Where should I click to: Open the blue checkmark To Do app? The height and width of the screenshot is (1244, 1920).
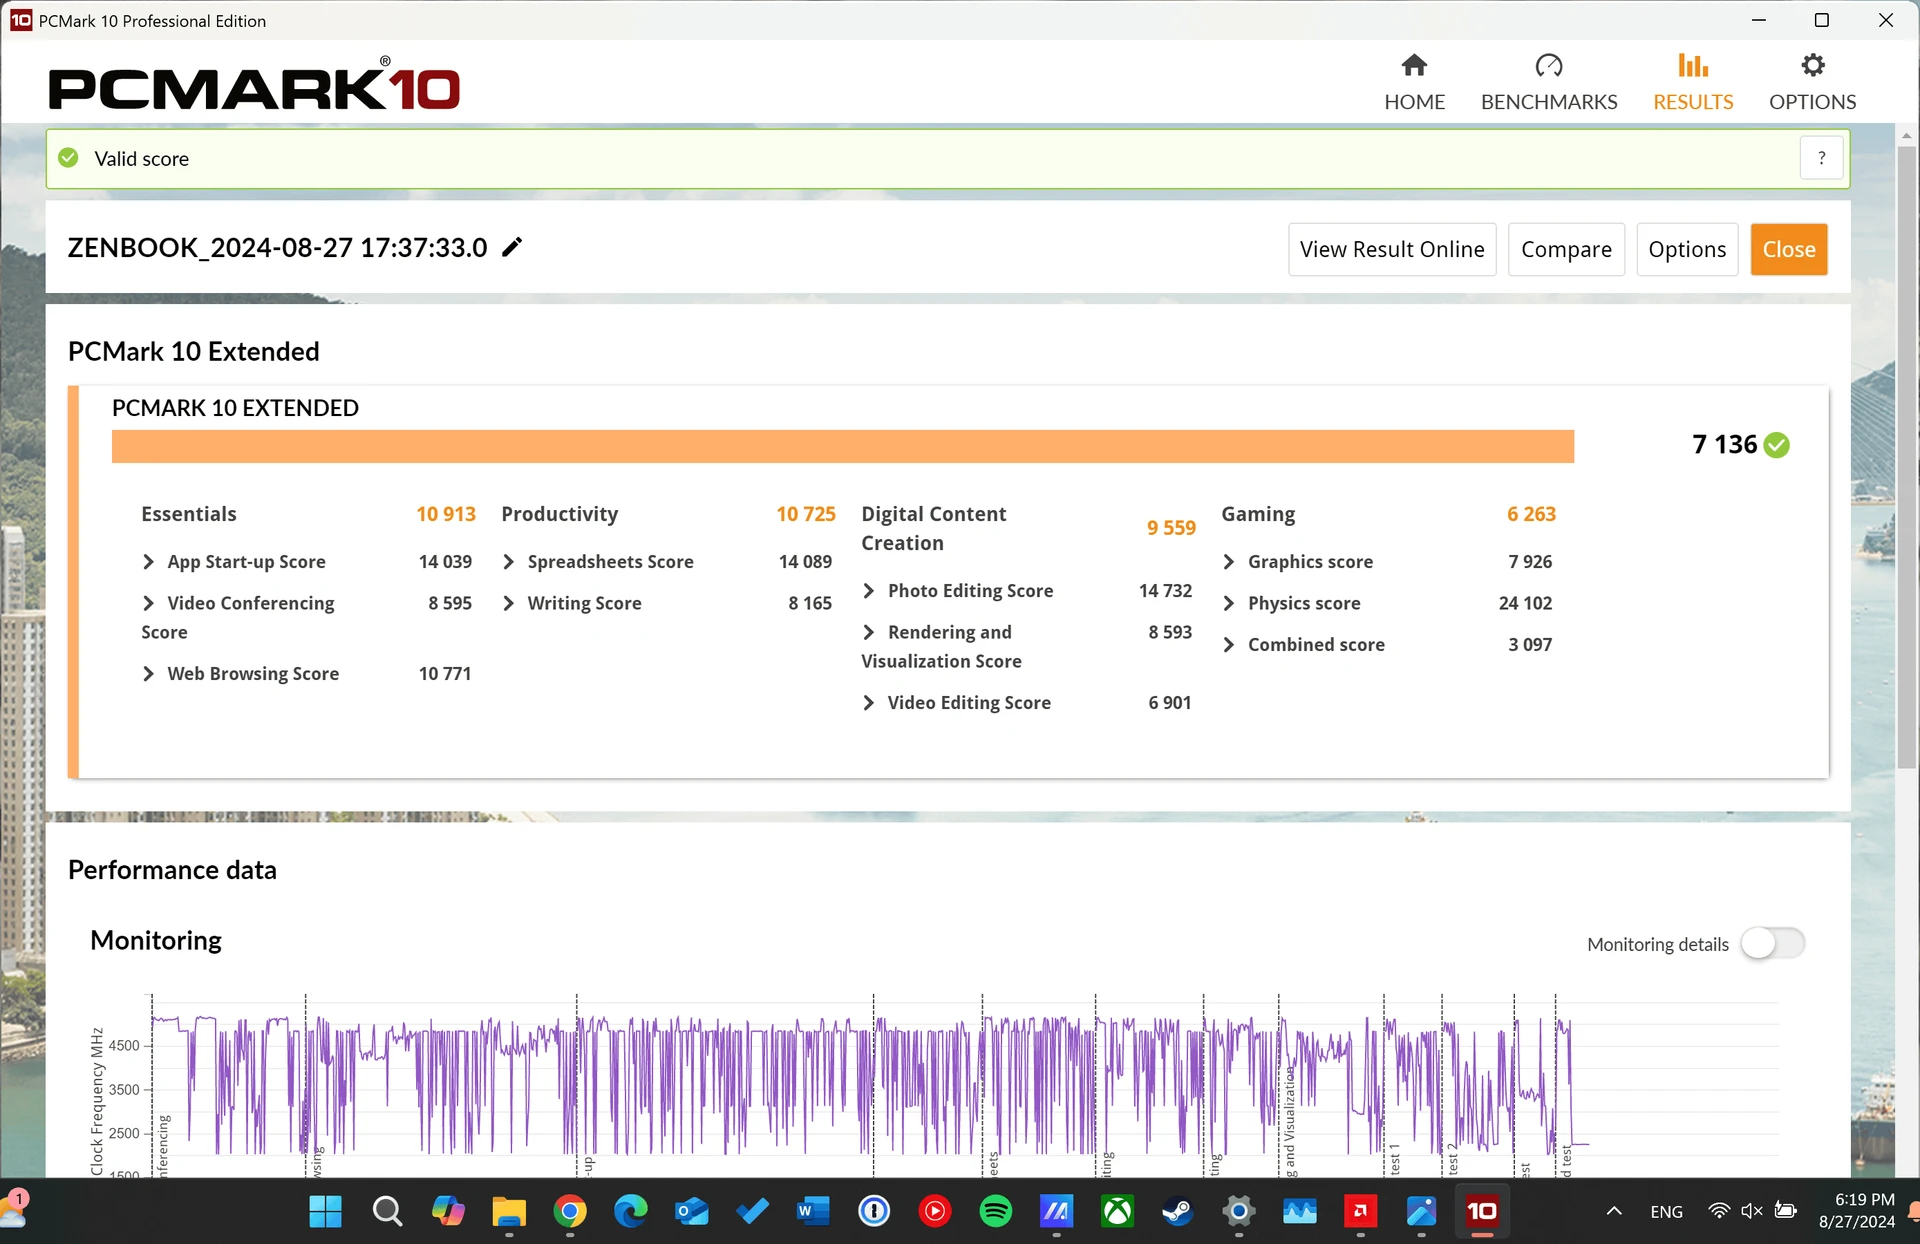753,1212
